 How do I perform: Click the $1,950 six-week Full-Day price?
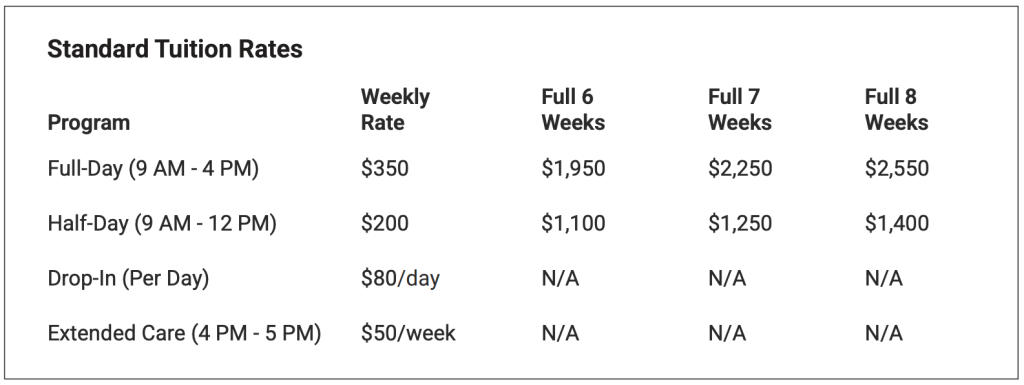[x=573, y=169]
